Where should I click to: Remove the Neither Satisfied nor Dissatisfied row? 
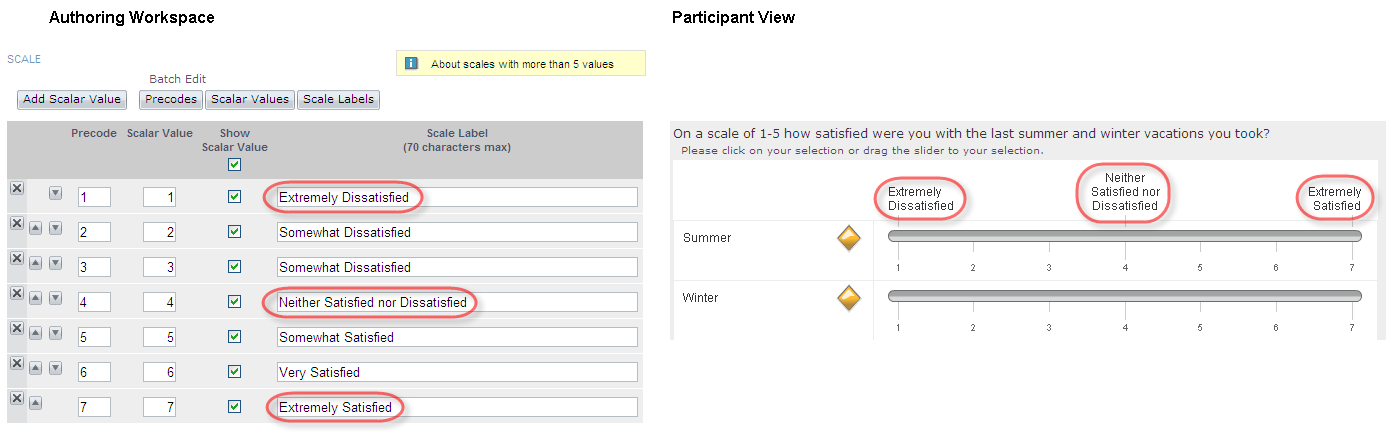16,293
